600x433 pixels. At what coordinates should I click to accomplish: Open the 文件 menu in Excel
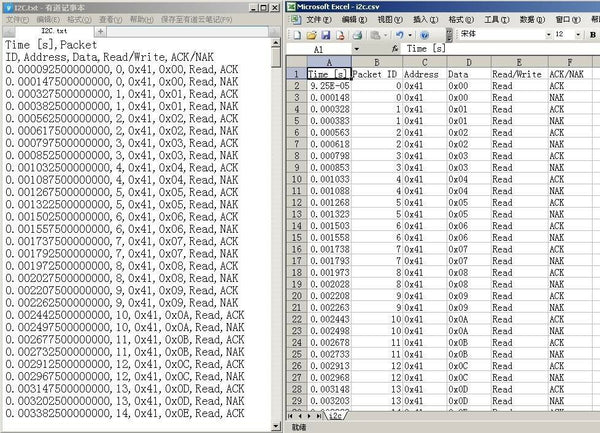click(318, 20)
